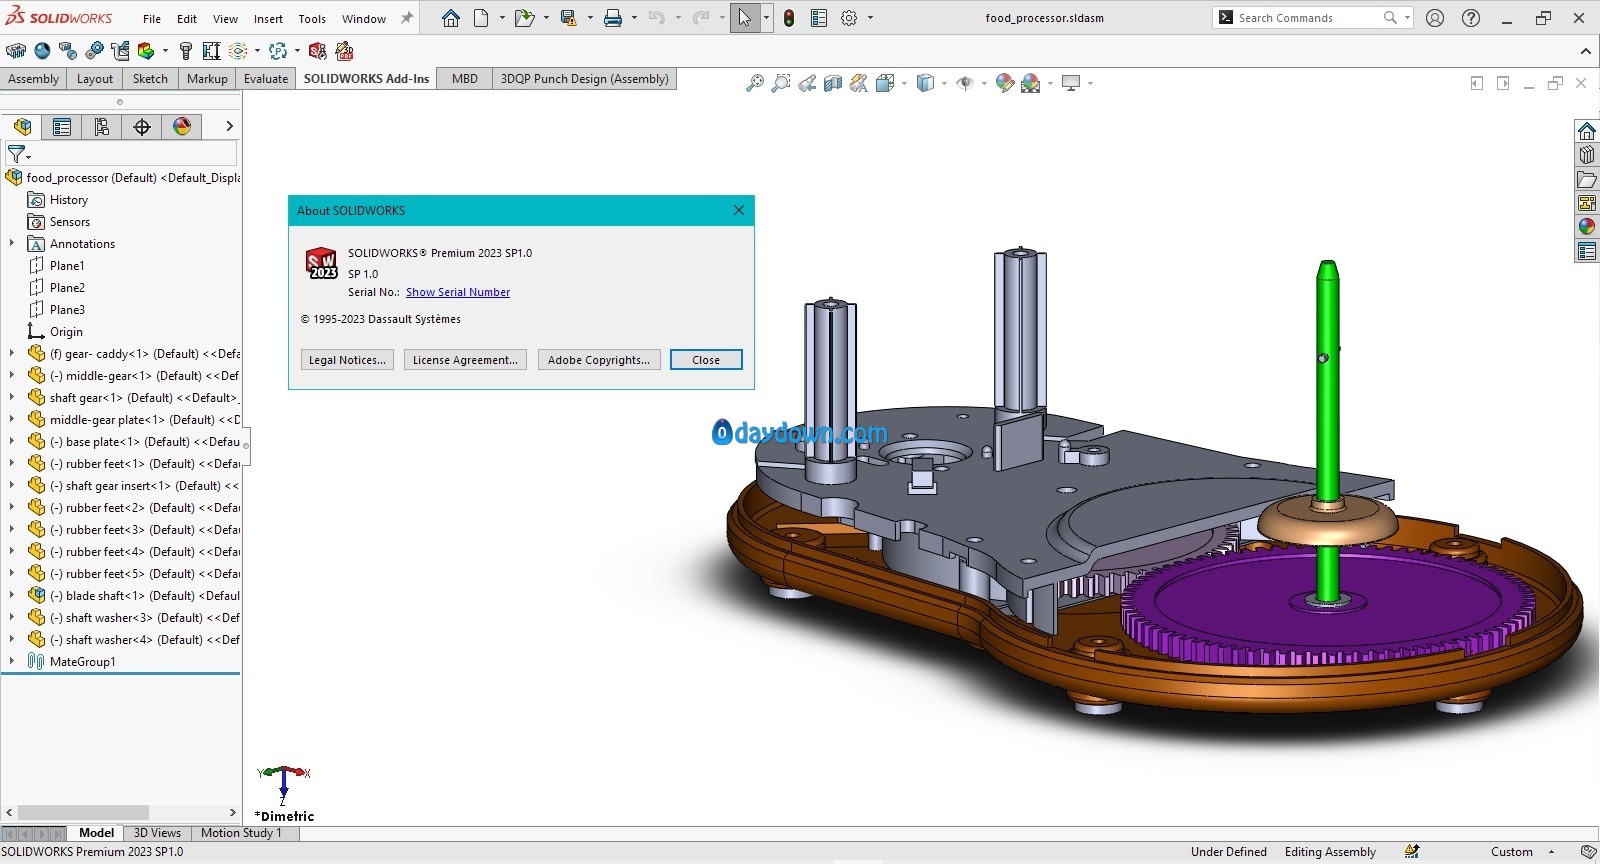Pin the menu bar with the pushpin

pos(407,18)
